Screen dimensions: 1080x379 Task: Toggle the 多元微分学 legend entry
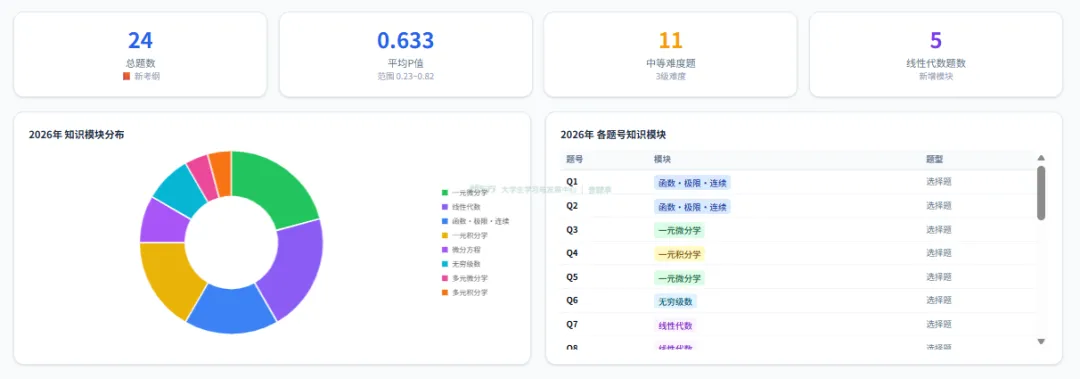(x=465, y=278)
